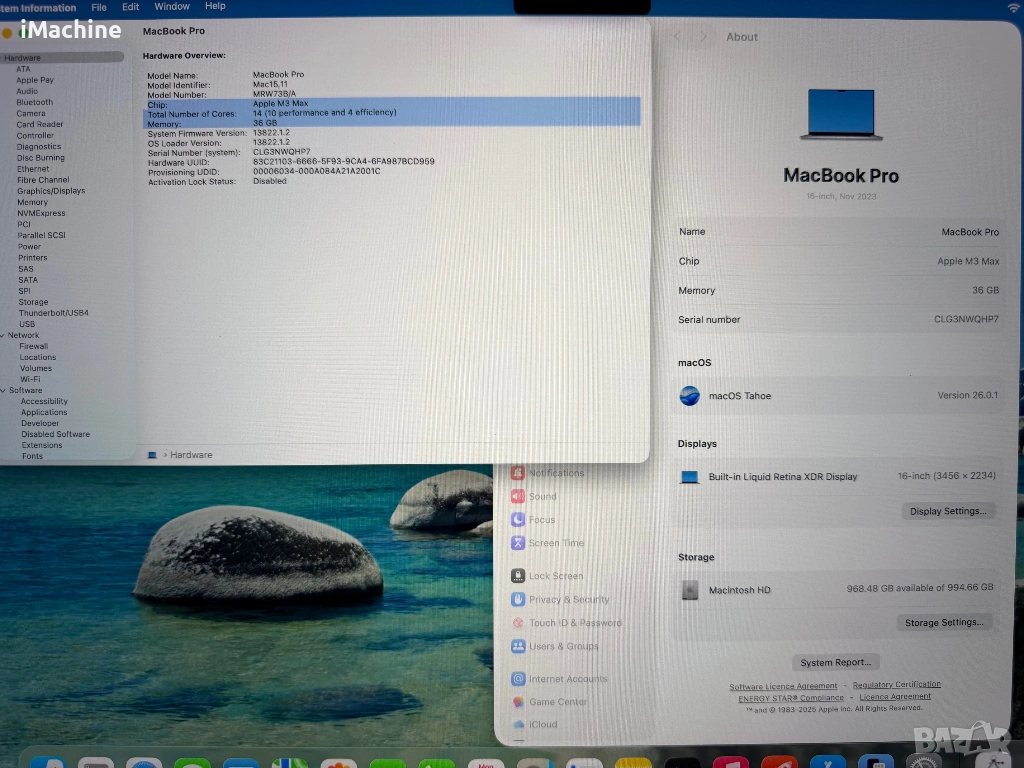
Task: Open the Notifications settings icon
Action: pyautogui.click(x=518, y=473)
